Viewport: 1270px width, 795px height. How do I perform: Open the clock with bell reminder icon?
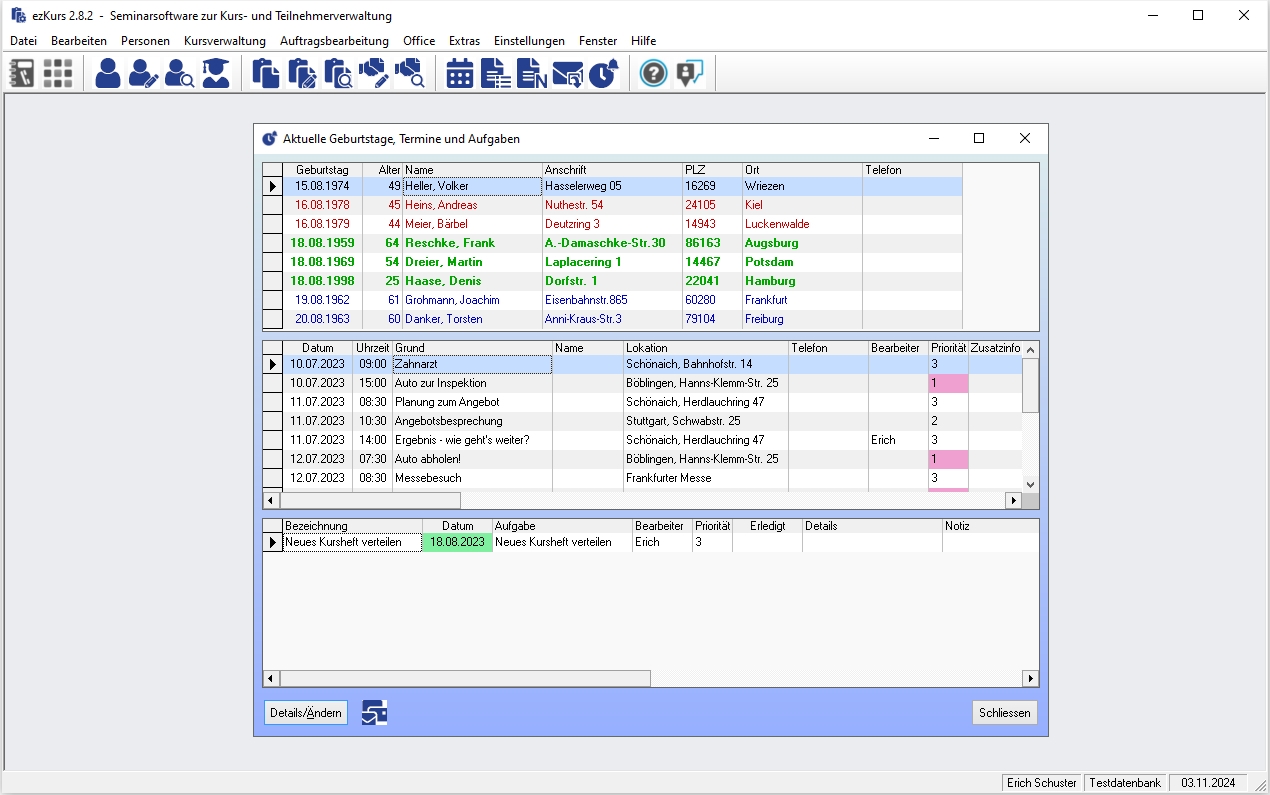pyautogui.click(x=603, y=73)
